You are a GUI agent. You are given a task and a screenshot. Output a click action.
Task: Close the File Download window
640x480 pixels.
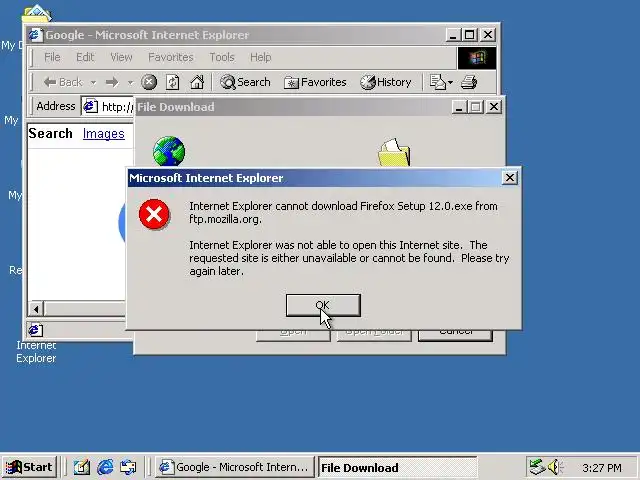[494, 107]
